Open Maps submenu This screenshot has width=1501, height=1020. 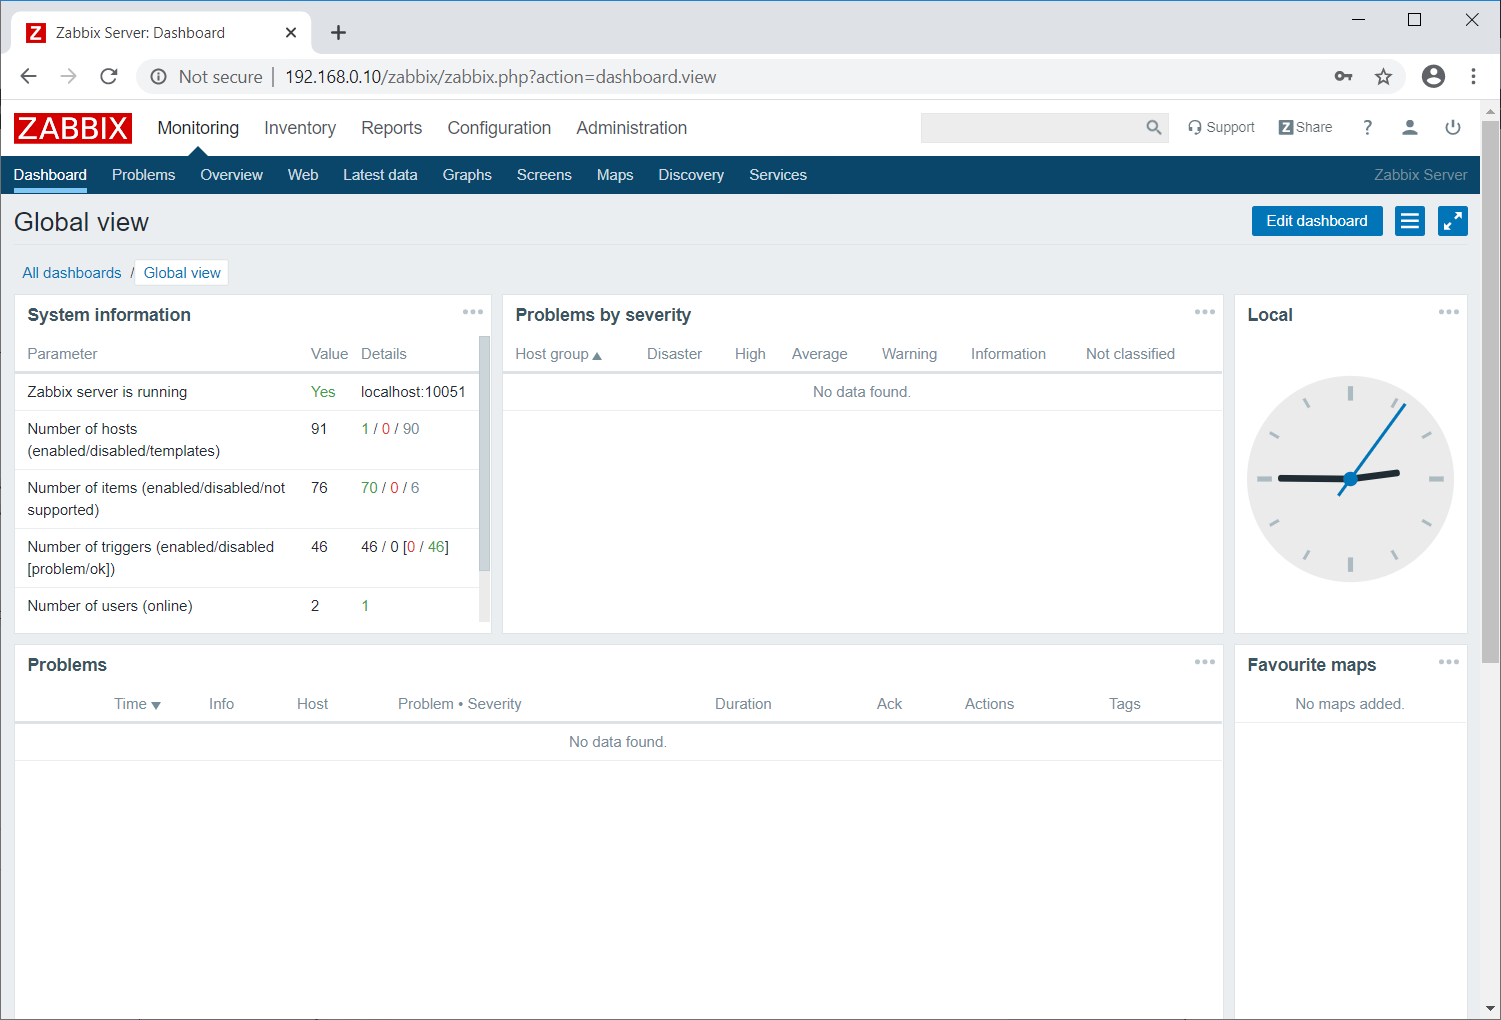point(615,175)
